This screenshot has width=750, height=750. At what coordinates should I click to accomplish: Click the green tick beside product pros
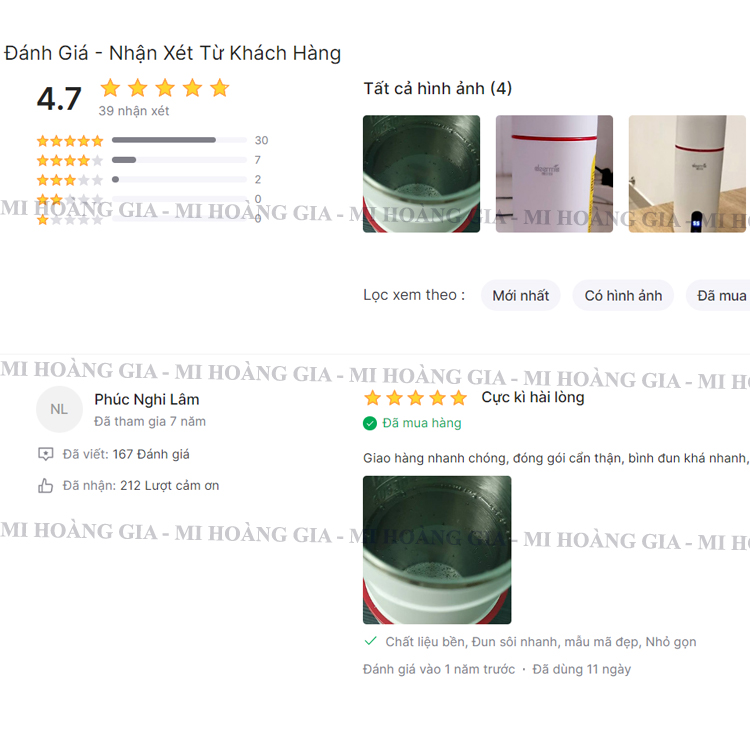click(x=371, y=641)
